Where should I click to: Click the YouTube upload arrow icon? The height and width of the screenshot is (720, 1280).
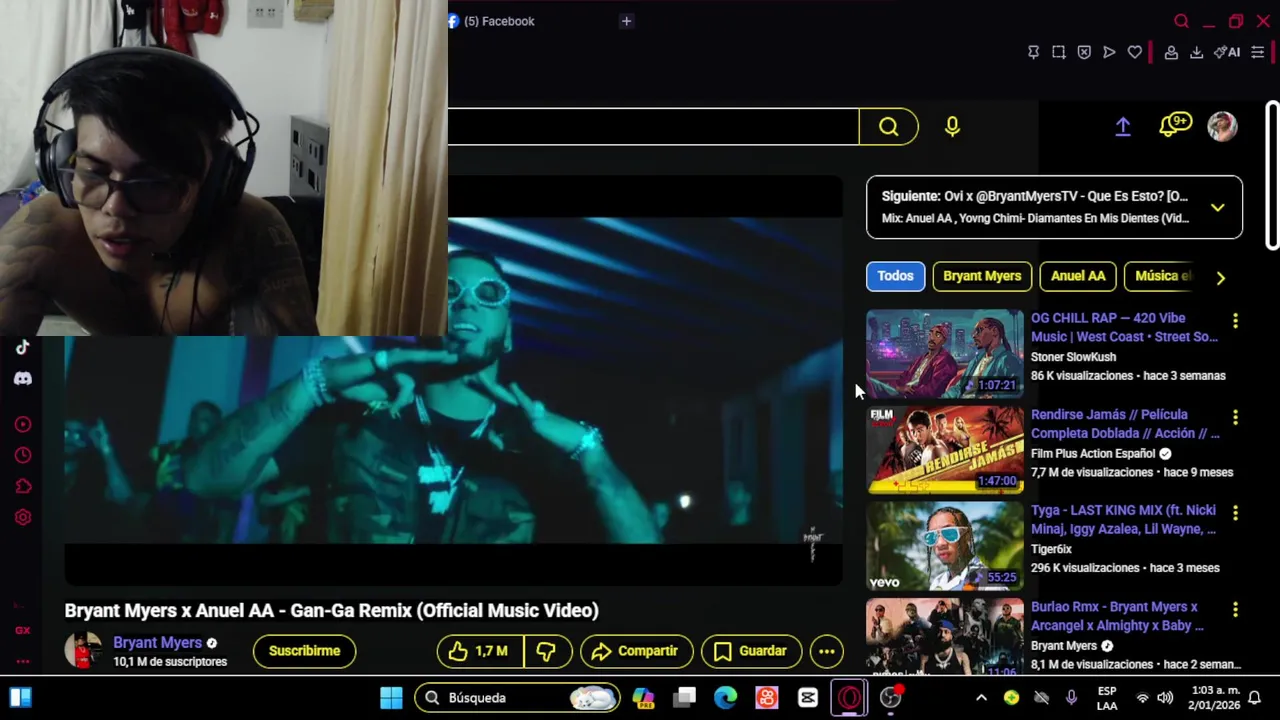1123,126
